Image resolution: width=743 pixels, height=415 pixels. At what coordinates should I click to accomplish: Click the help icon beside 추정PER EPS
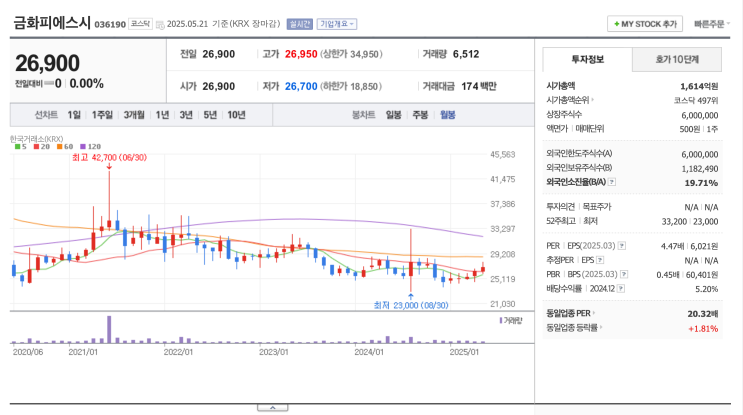600,260
